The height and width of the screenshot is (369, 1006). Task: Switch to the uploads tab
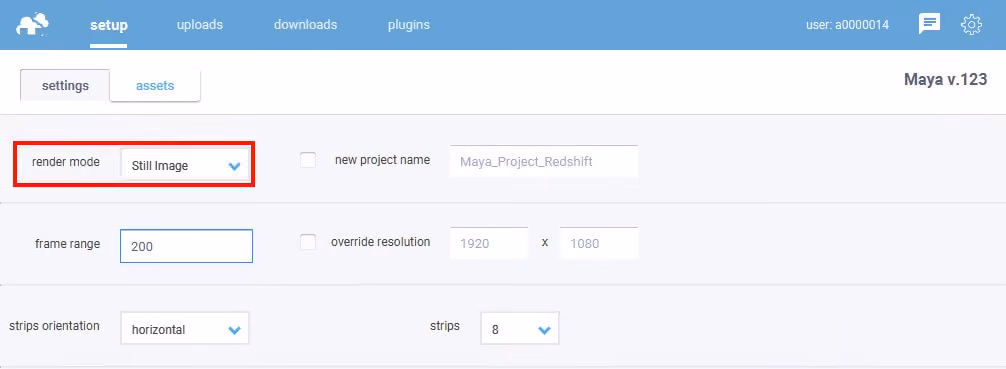(x=200, y=25)
